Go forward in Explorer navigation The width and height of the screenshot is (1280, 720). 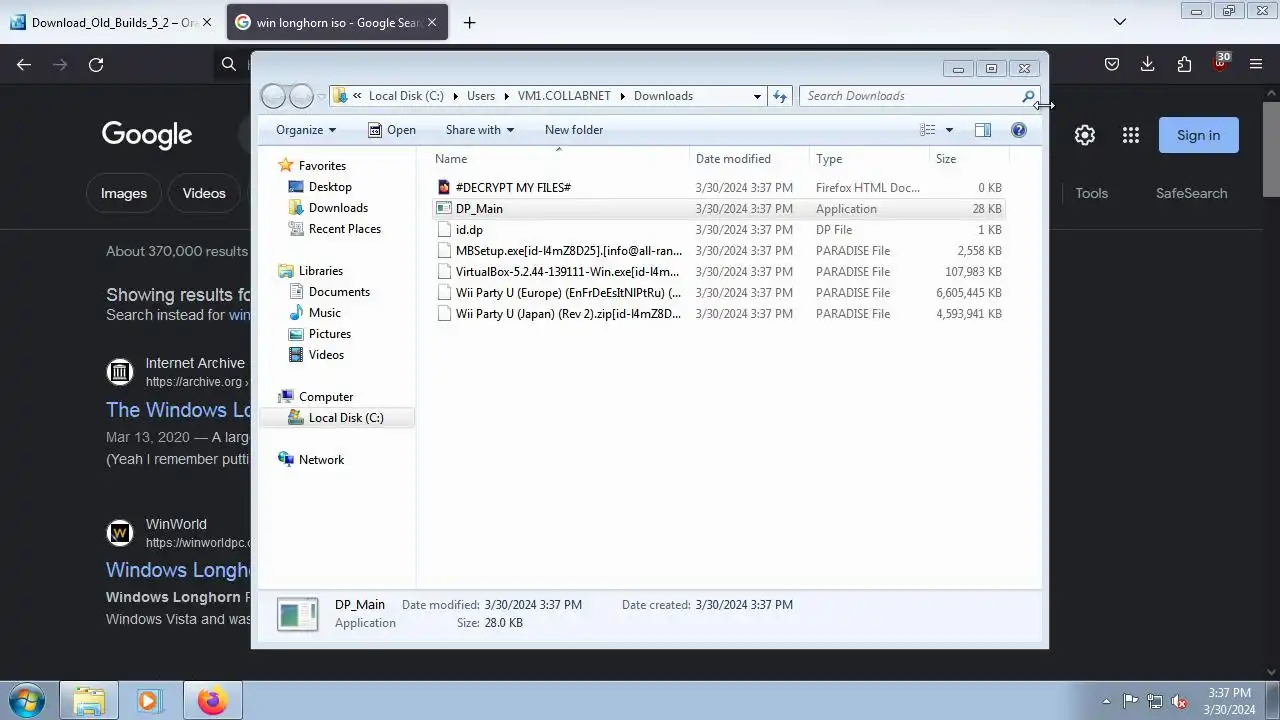click(301, 96)
